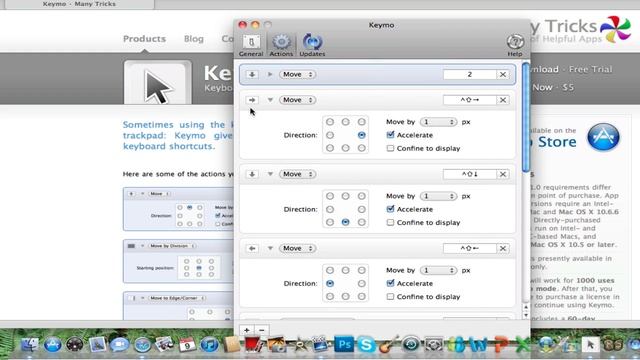The height and width of the screenshot is (360, 640).
Task: Collapse the down-arrow Move action (^⇧↓)
Action: click(270, 174)
